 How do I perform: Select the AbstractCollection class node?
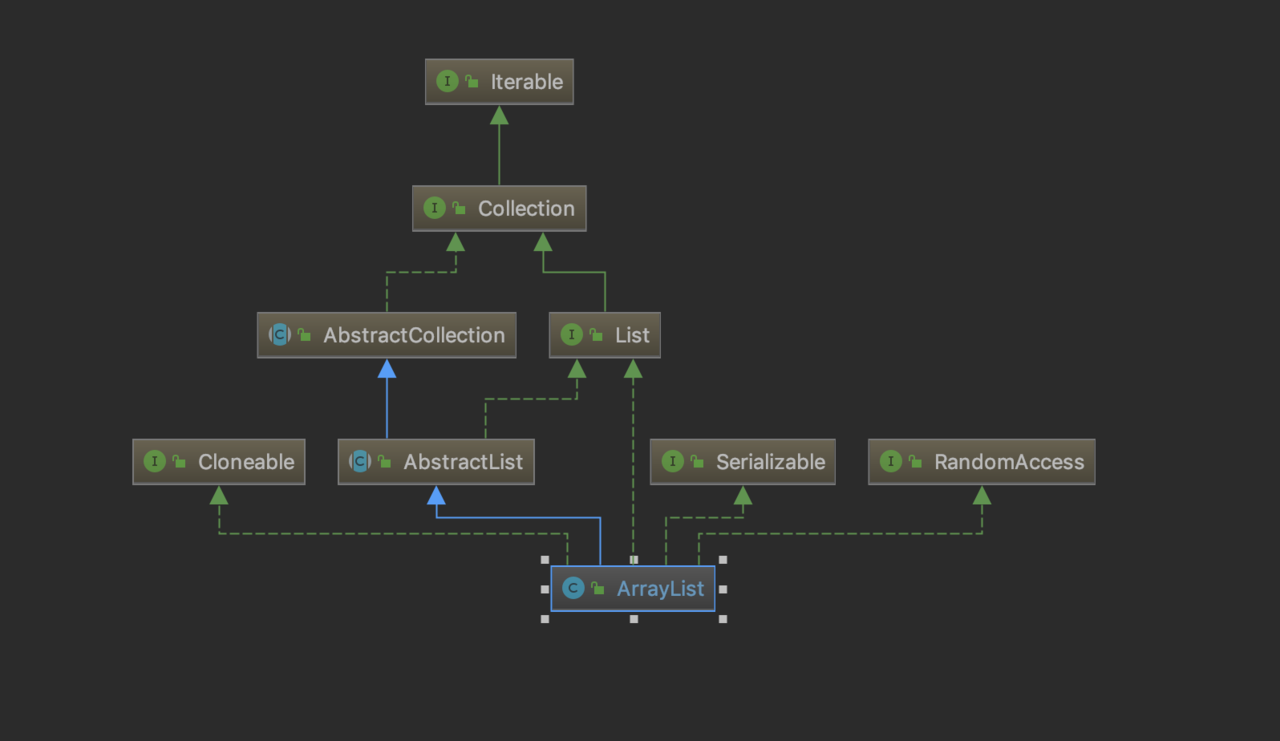click(386, 335)
